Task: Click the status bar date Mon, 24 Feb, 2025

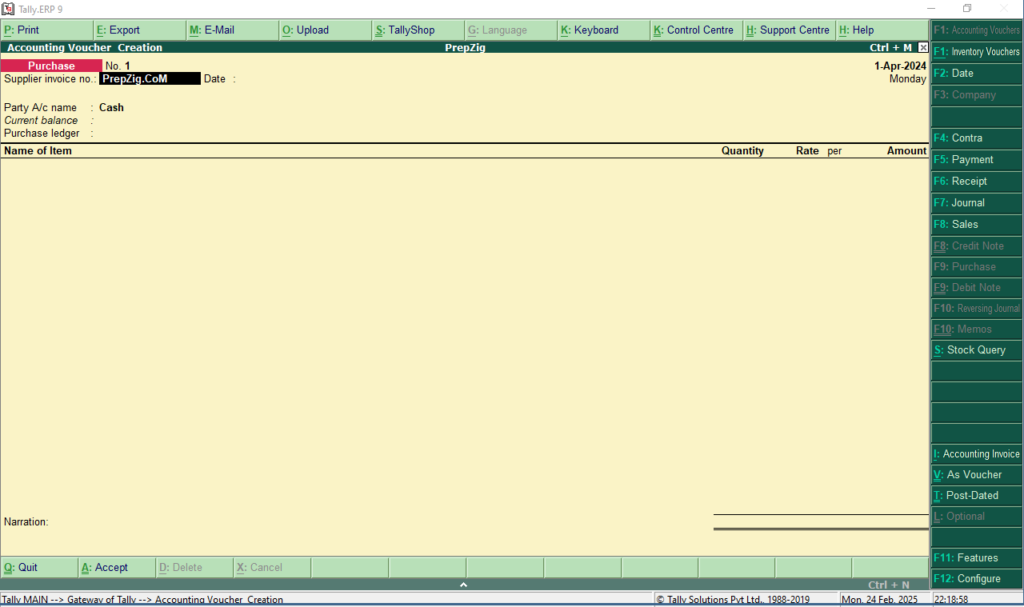Action: (x=879, y=600)
